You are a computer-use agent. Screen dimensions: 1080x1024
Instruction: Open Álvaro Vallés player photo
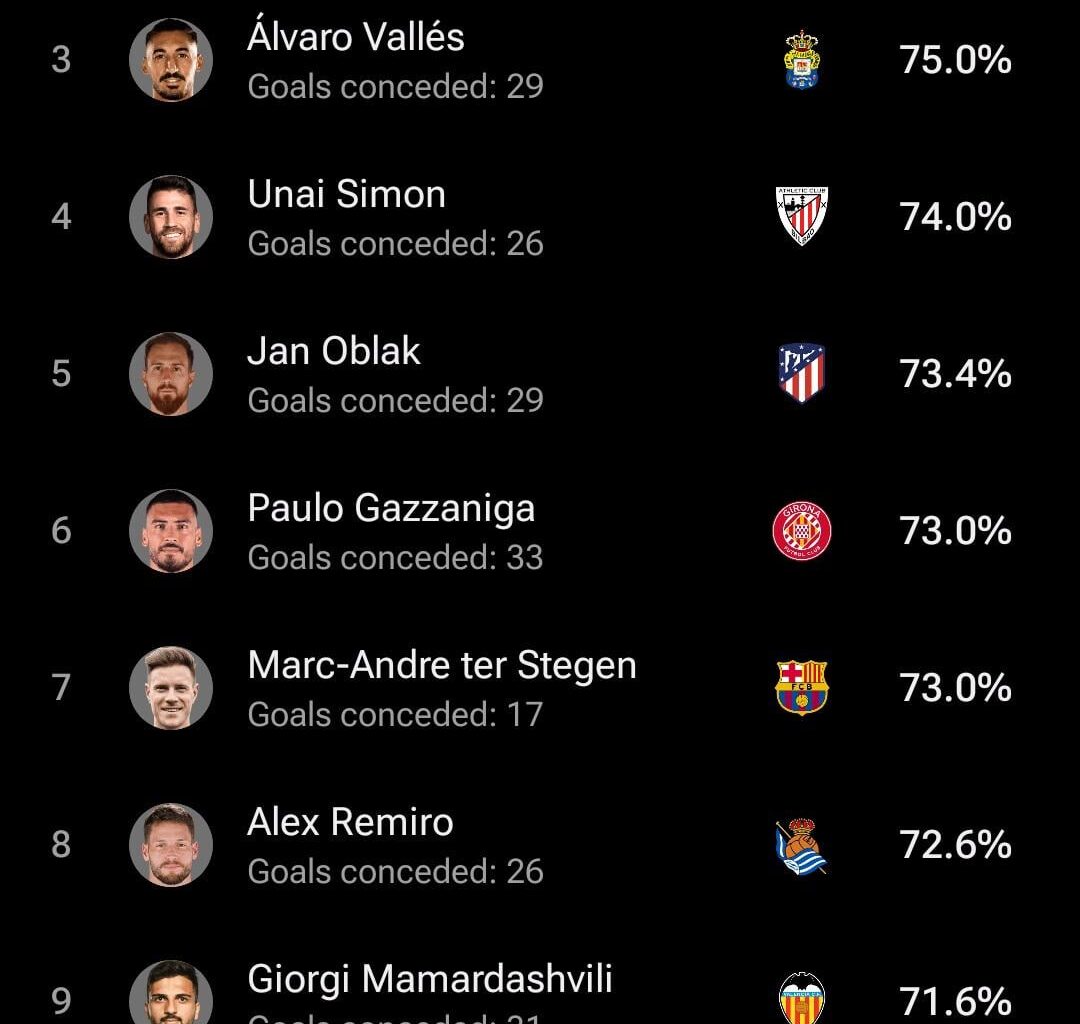coord(171,60)
